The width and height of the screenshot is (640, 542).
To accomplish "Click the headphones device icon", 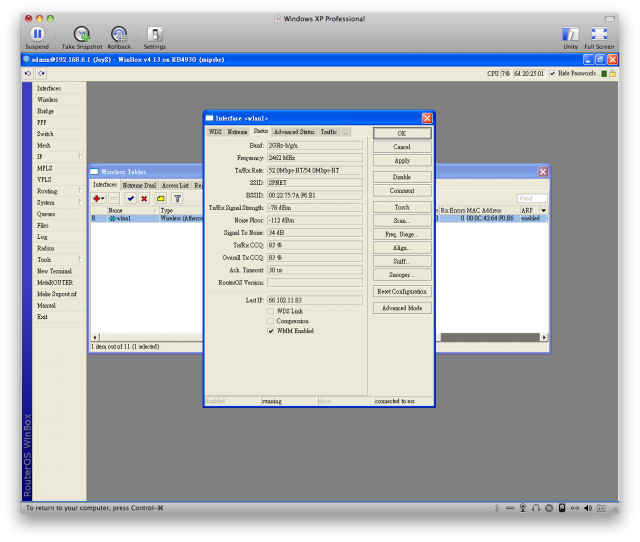I will pos(536,508).
